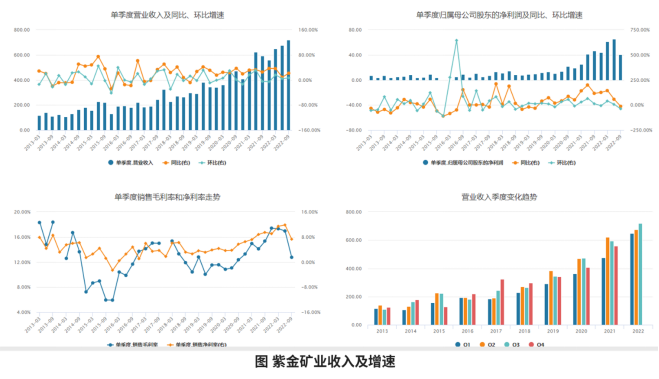Click 归属母公司股东的净利润 legend marker
This screenshot has width=659, height=379.
tap(425, 163)
